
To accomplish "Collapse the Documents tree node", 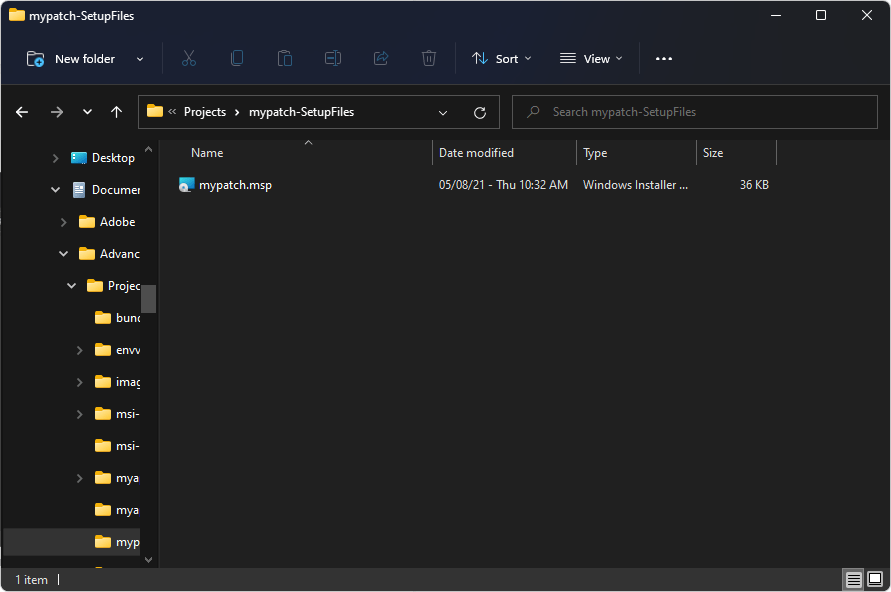I will click(56, 190).
